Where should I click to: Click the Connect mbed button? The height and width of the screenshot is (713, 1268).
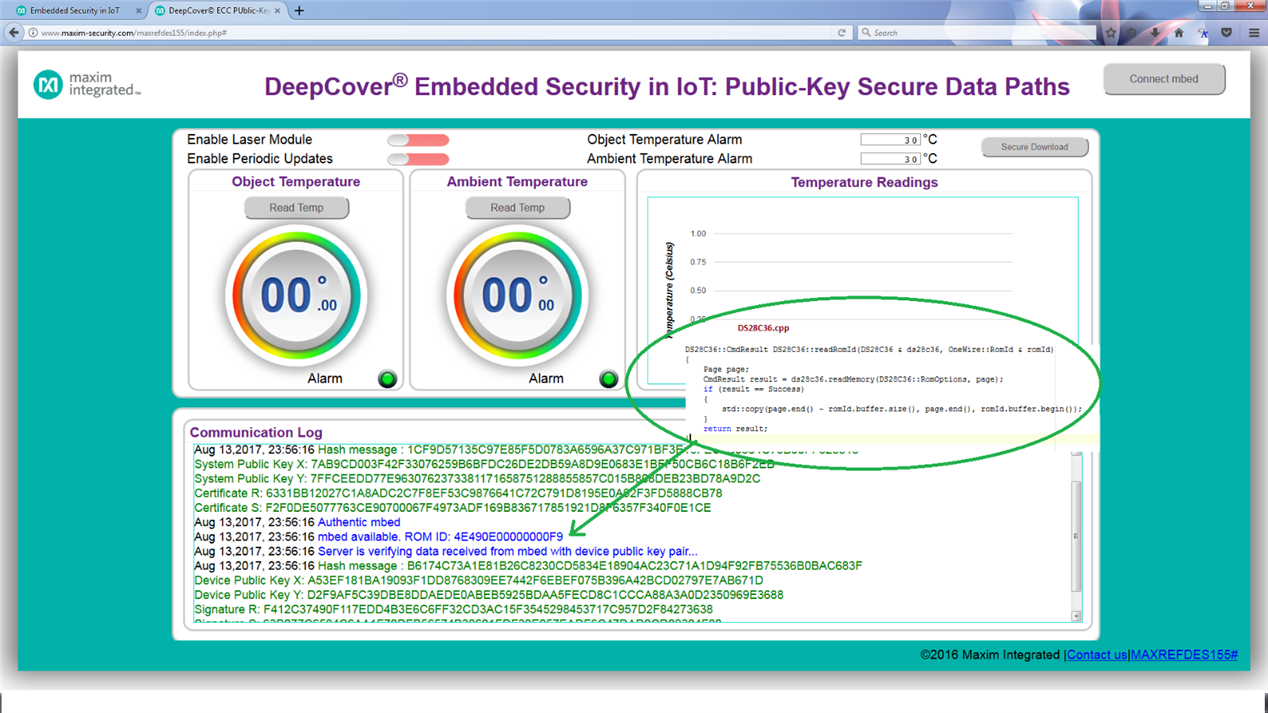[x=1164, y=79]
